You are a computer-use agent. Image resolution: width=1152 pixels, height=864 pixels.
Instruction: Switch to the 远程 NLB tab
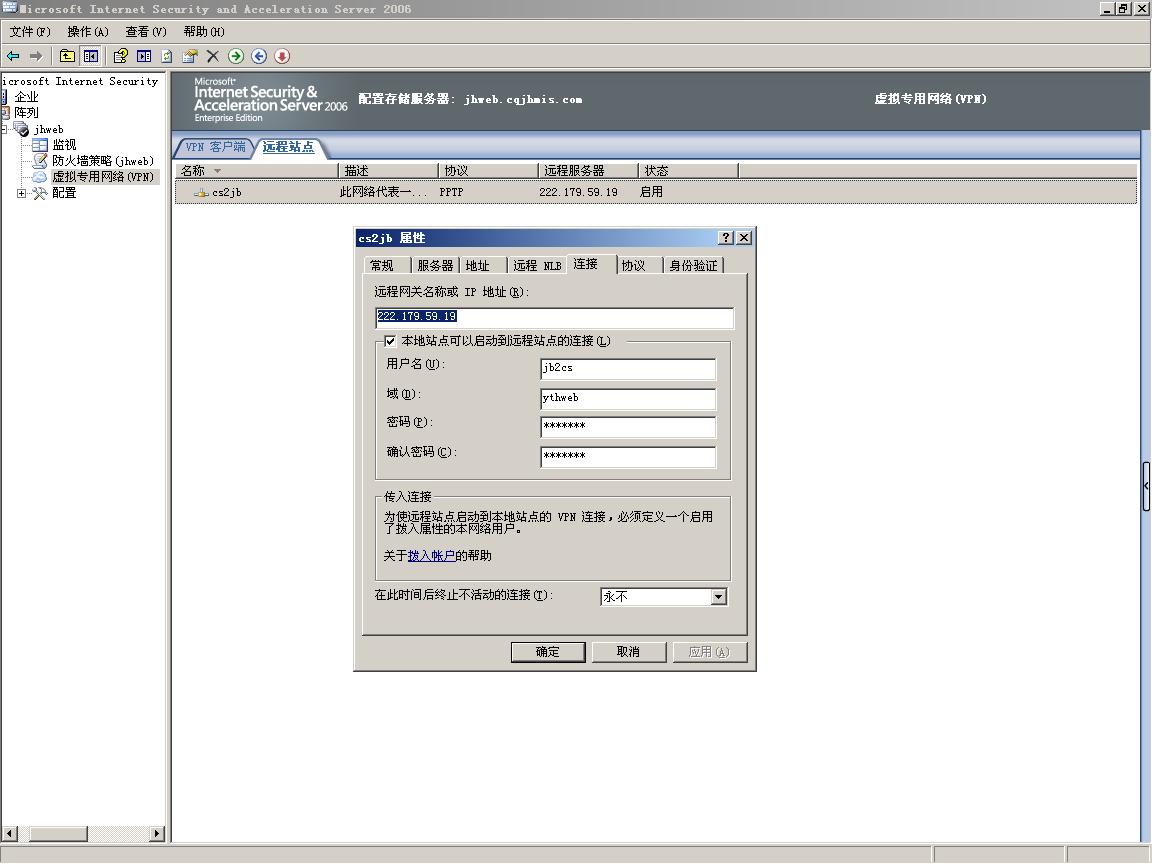tap(537, 265)
